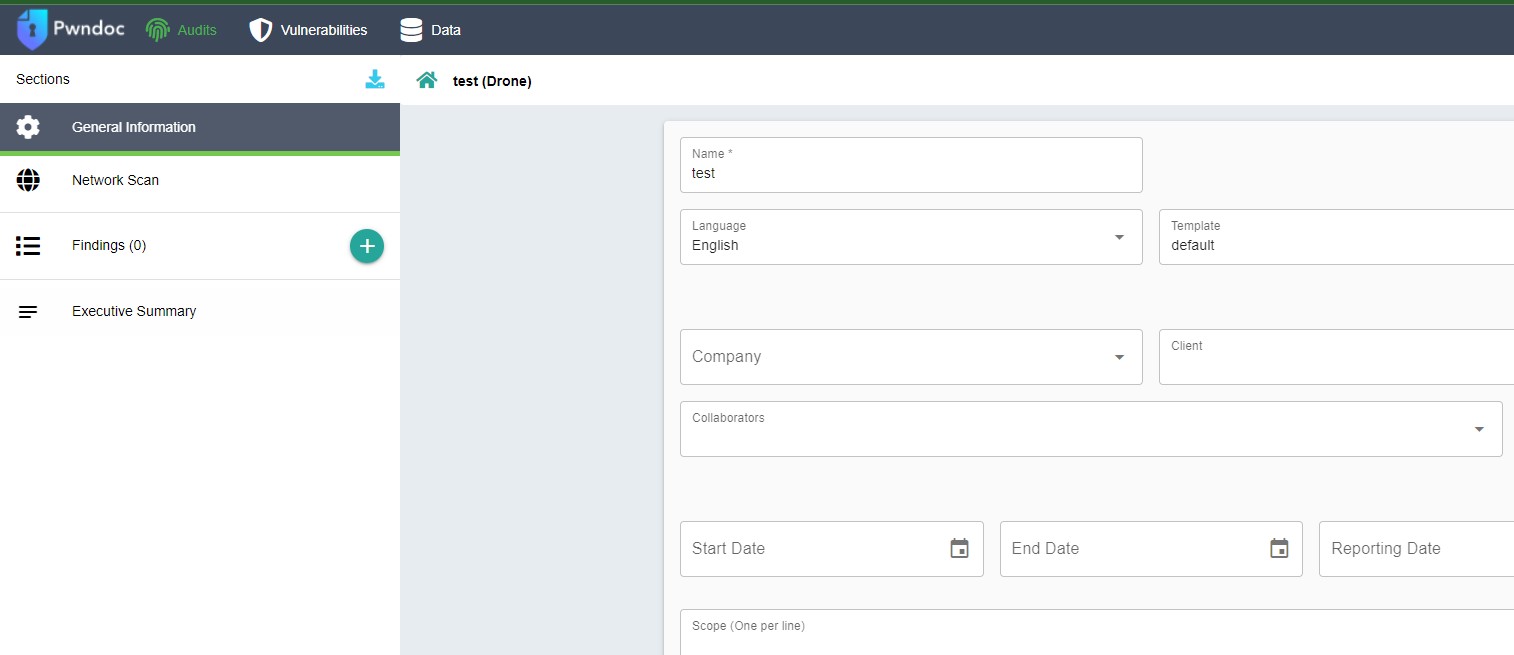This screenshot has height=655, width=1514.
Task: Click the "Sections" header label
Action: coord(43,79)
